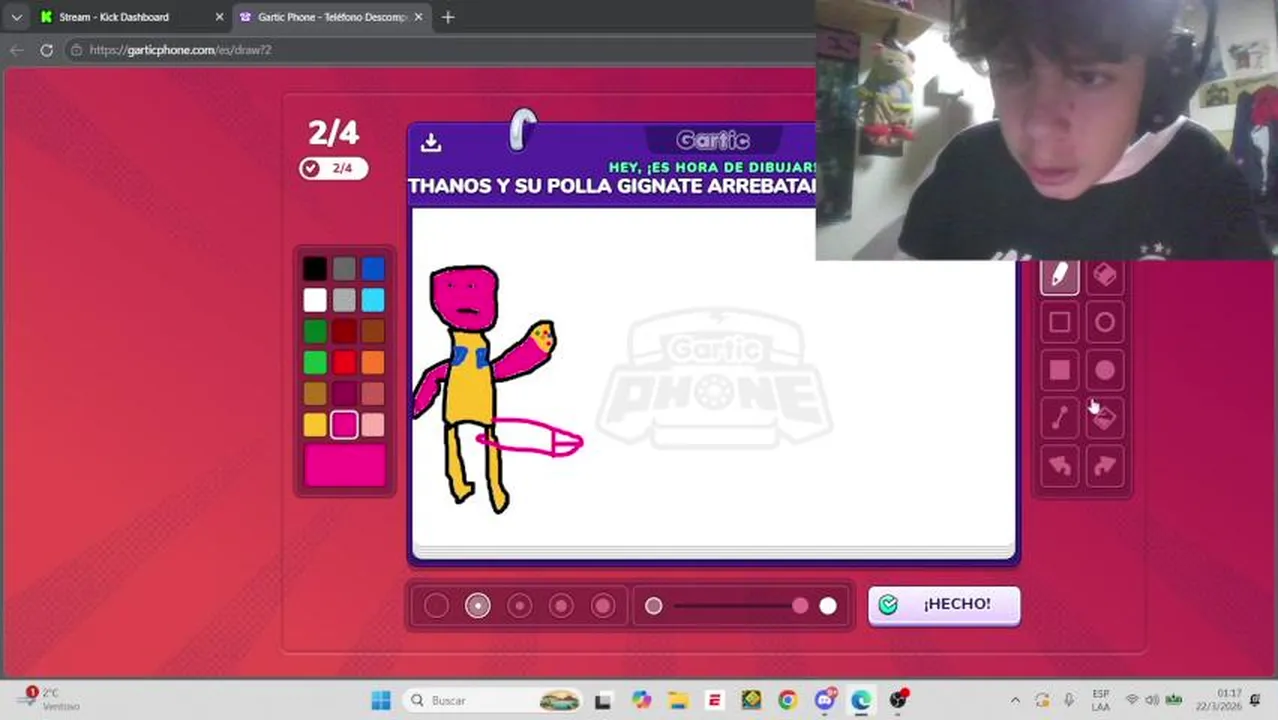The height and width of the screenshot is (720, 1278).
Task: Pick the yellow color swatch
Action: coord(315,425)
